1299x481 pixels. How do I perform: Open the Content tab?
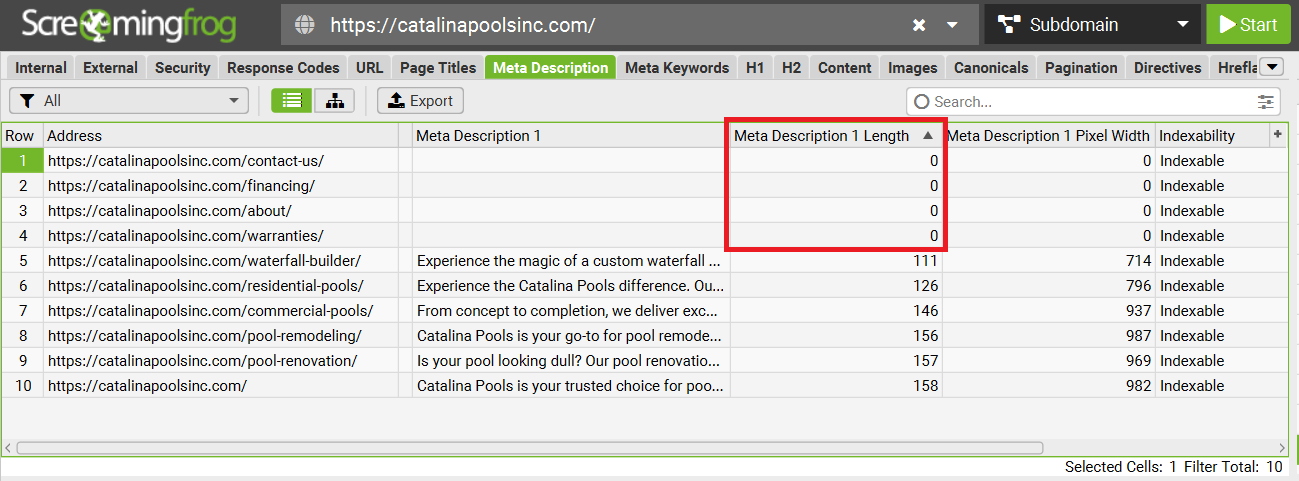point(845,68)
